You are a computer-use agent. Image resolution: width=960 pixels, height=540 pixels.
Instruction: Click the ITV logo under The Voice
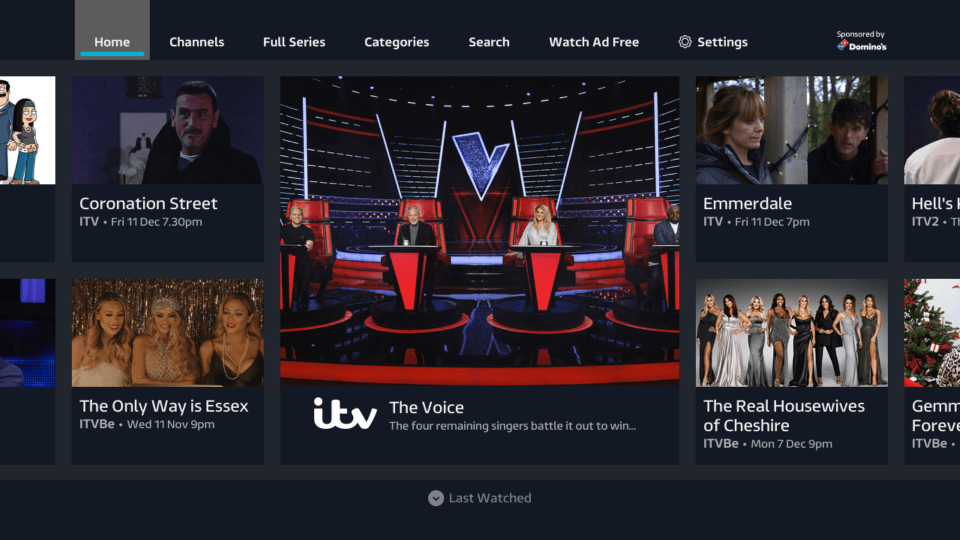[x=345, y=413]
